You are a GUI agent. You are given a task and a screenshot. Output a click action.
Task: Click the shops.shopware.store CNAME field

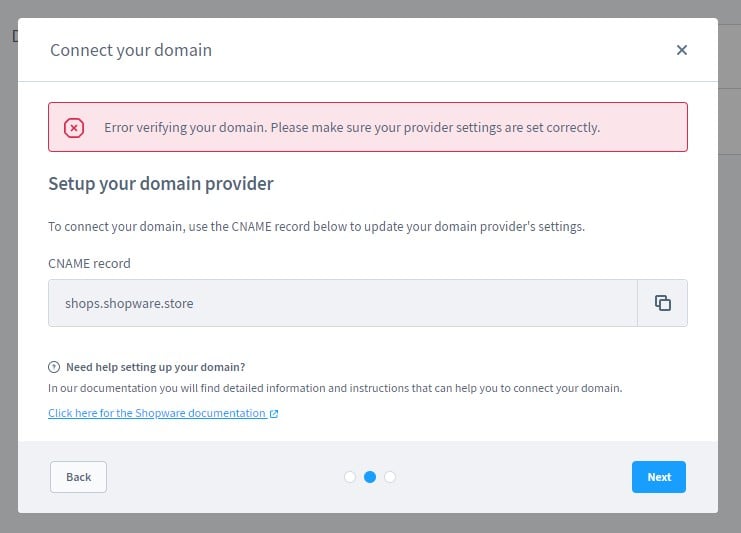point(343,303)
